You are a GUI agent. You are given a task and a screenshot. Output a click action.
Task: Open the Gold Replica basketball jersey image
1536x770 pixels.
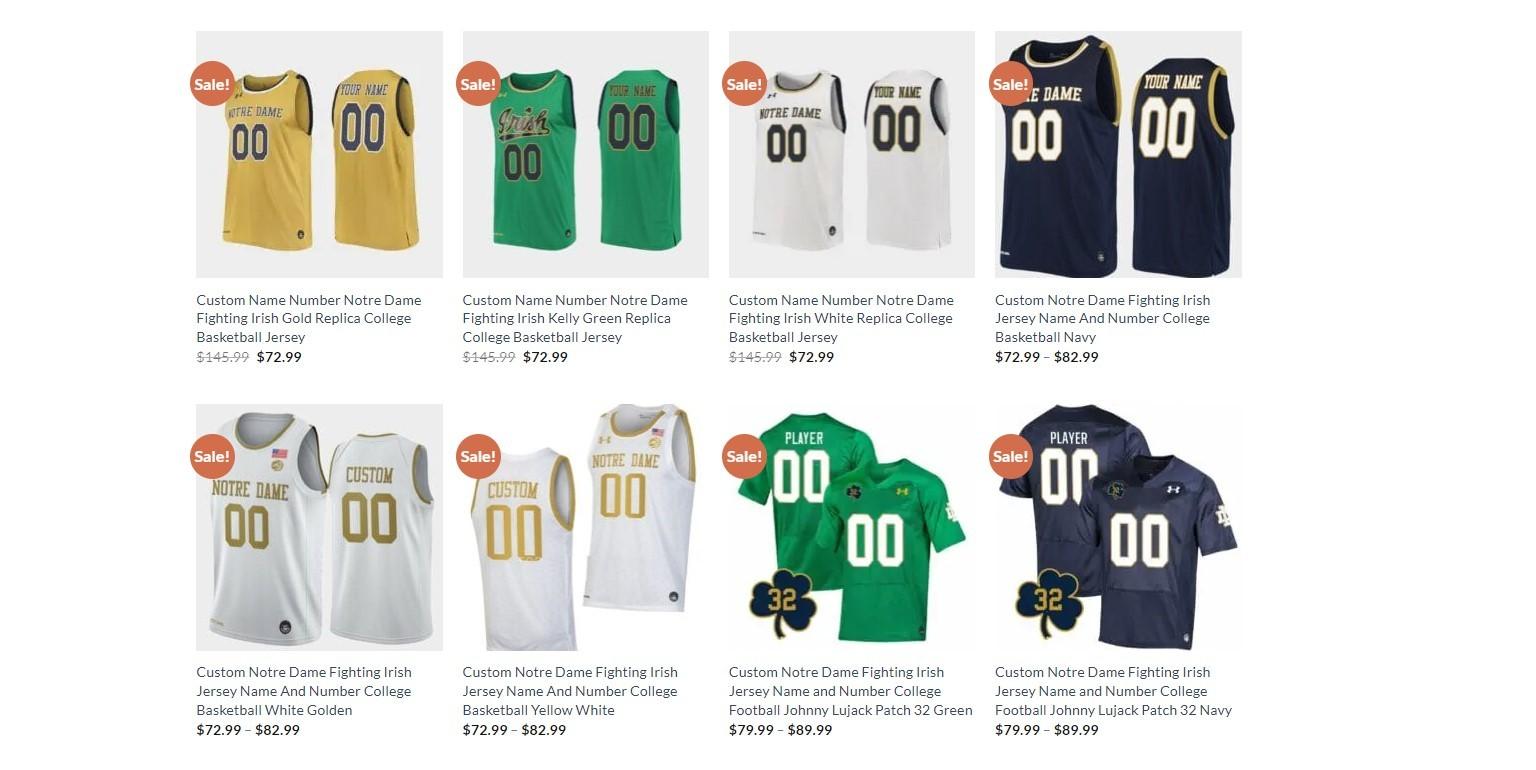click(319, 154)
